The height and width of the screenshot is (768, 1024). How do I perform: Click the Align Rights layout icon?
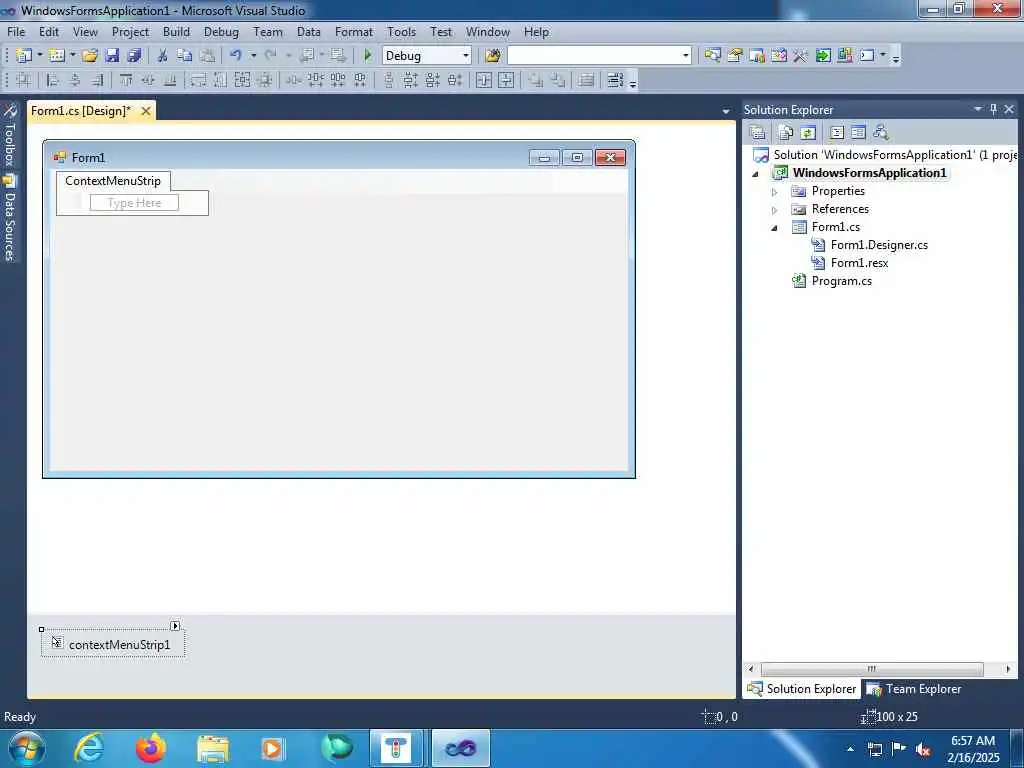(x=97, y=80)
